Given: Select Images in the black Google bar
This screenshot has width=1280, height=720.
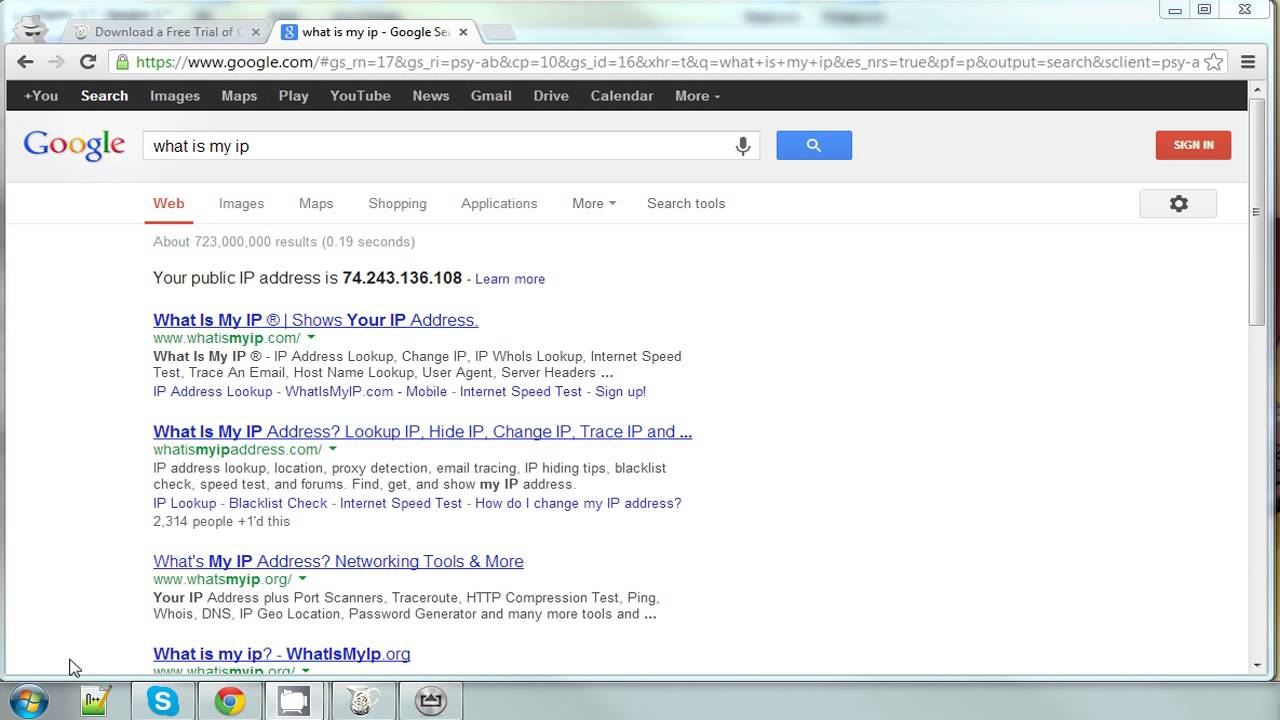Looking at the screenshot, I should pos(175,96).
